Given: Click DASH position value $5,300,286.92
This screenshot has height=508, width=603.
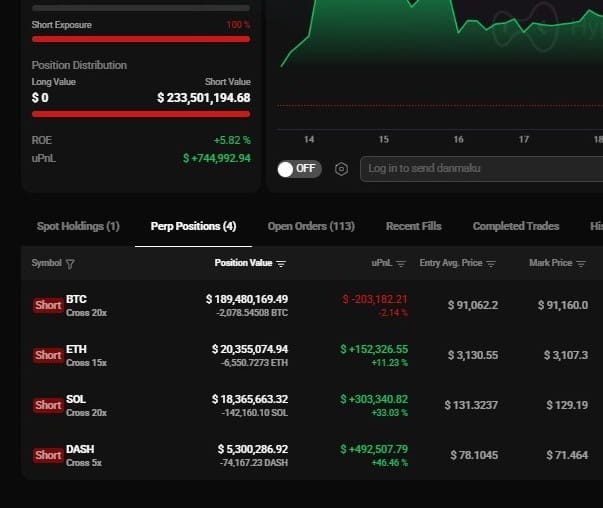Looking at the screenshot, I should coord(253,449).
